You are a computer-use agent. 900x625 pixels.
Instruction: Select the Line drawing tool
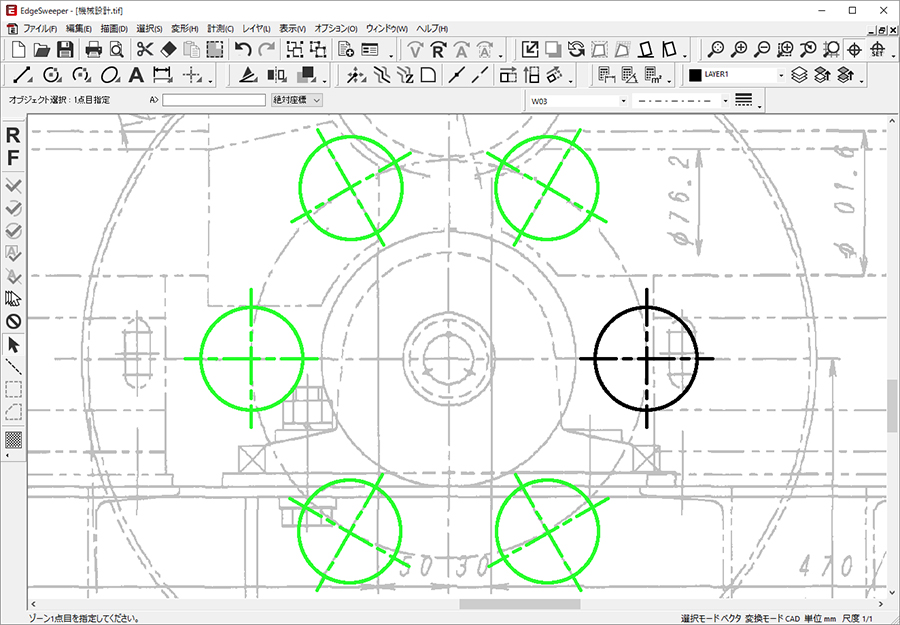tap(23, 75)
